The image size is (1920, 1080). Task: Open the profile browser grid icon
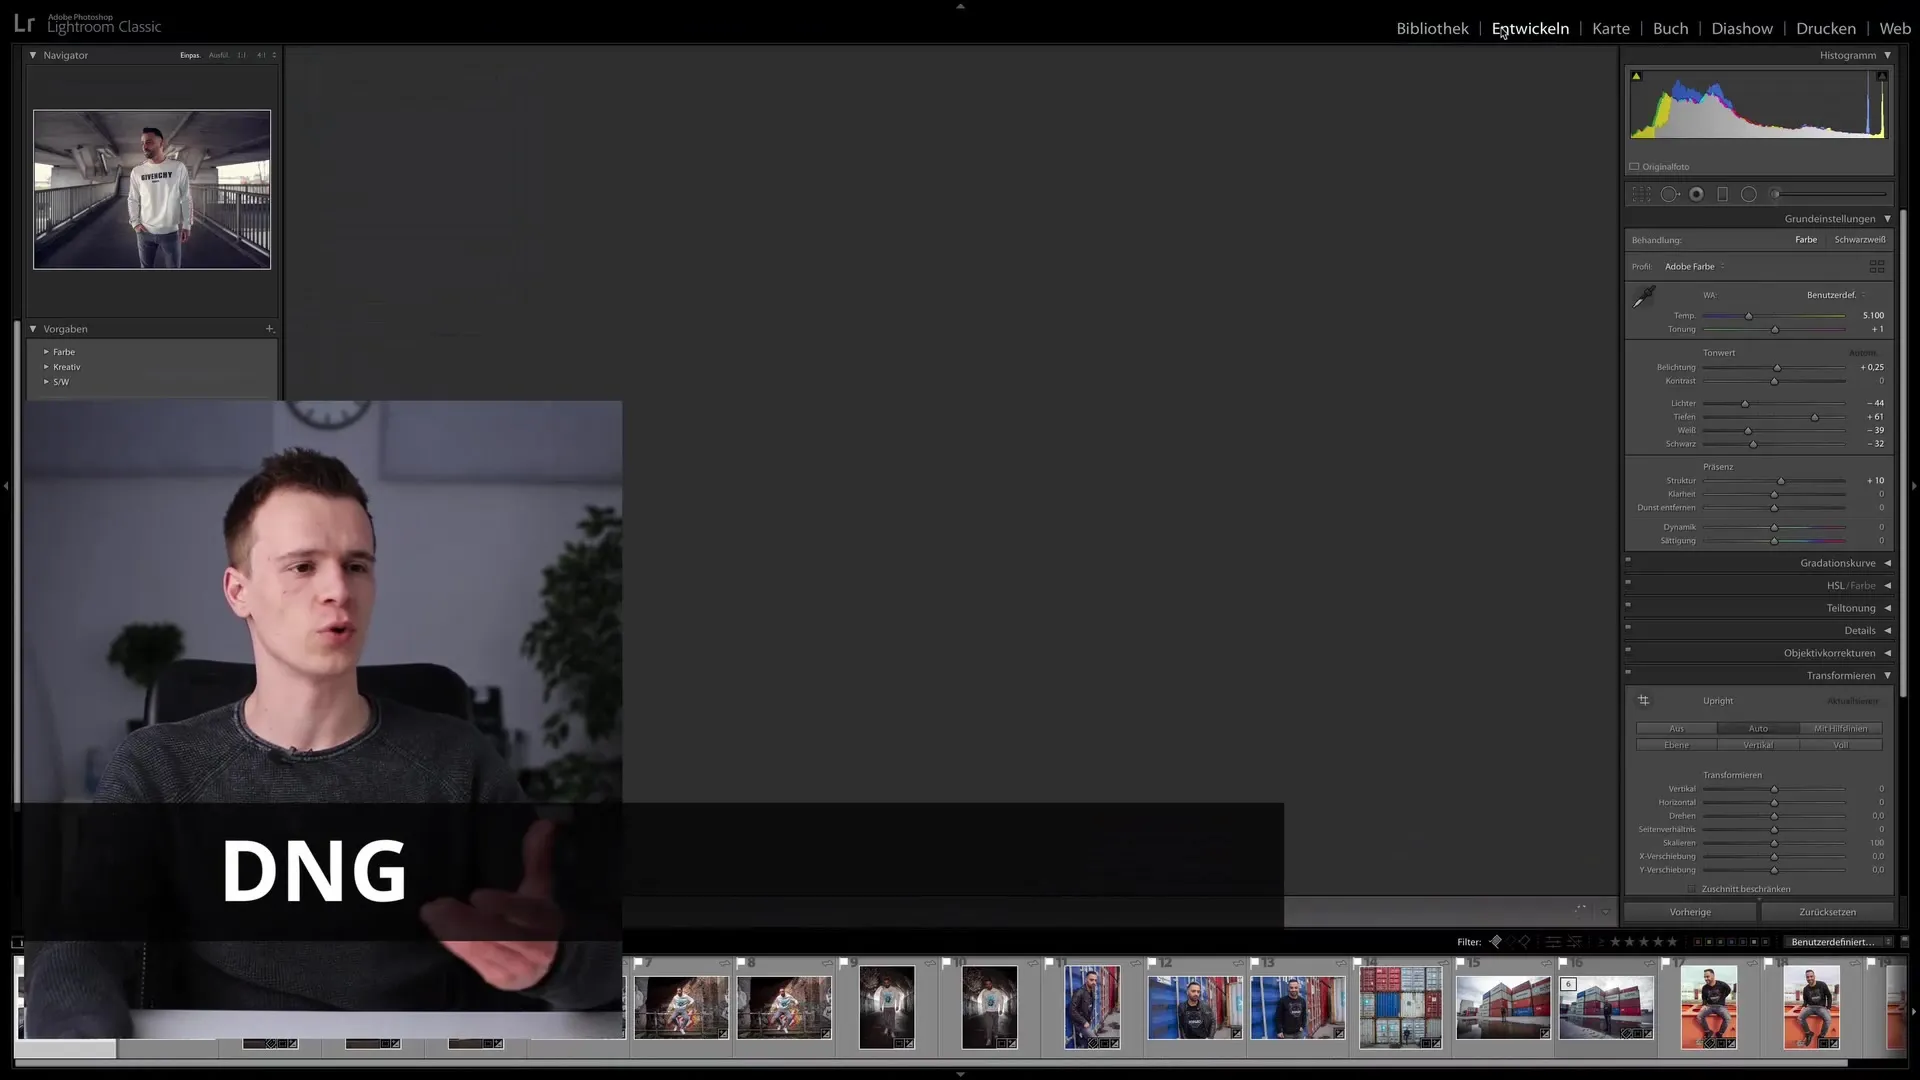(x=1877, y=267)
